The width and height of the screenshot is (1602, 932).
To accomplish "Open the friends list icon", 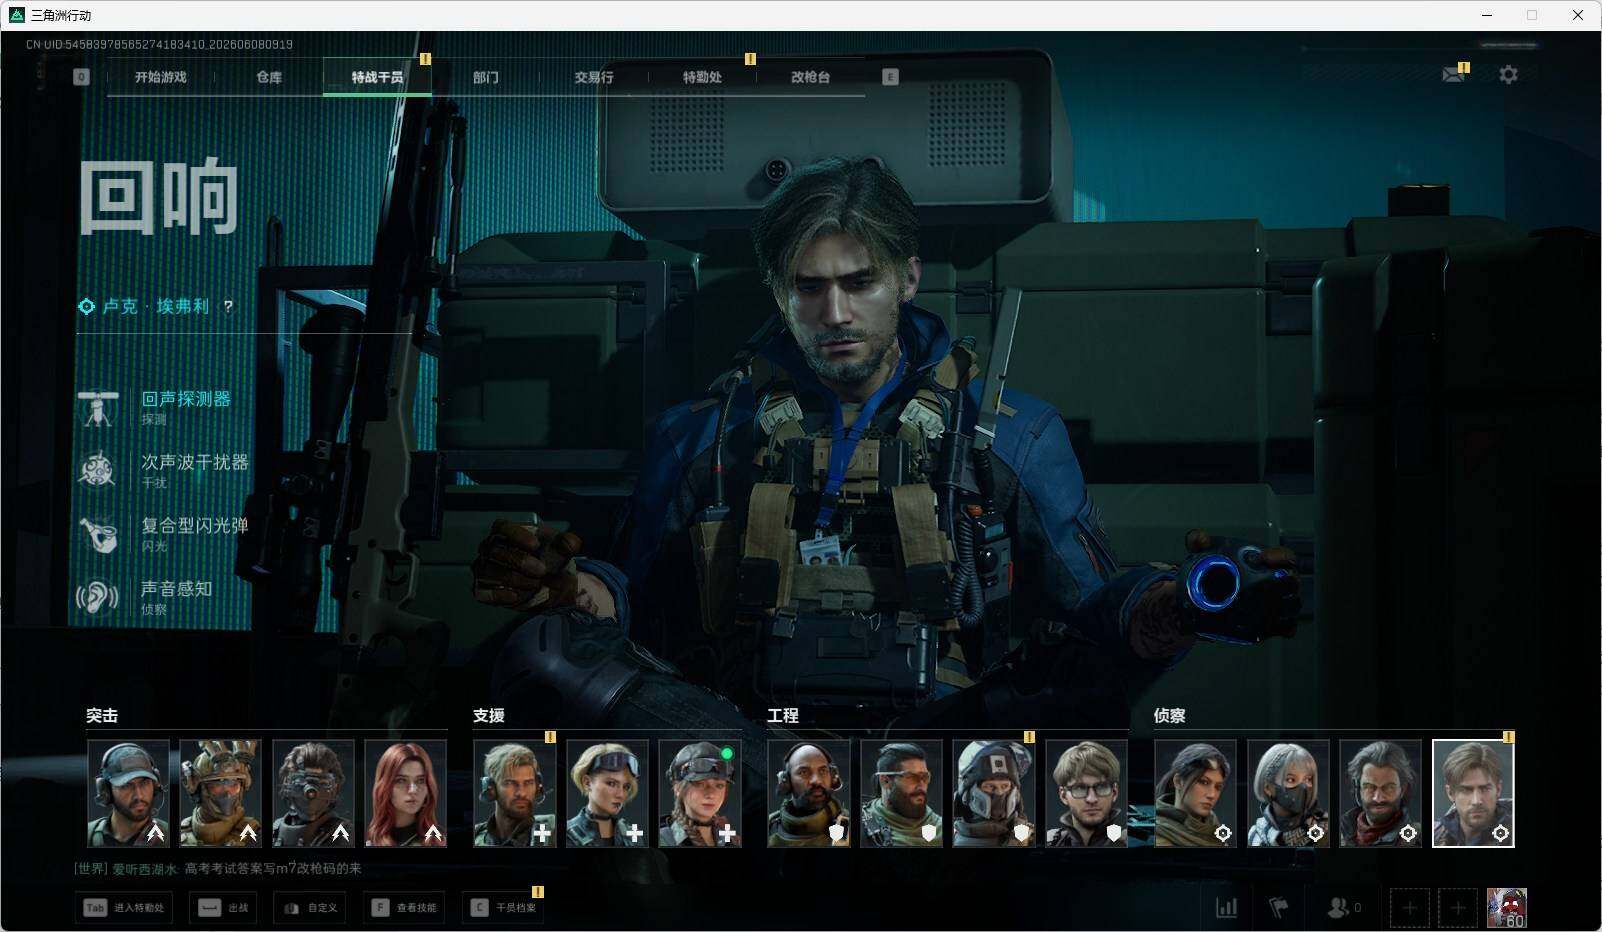I will pyautogui.click(x=1338, y=908).
